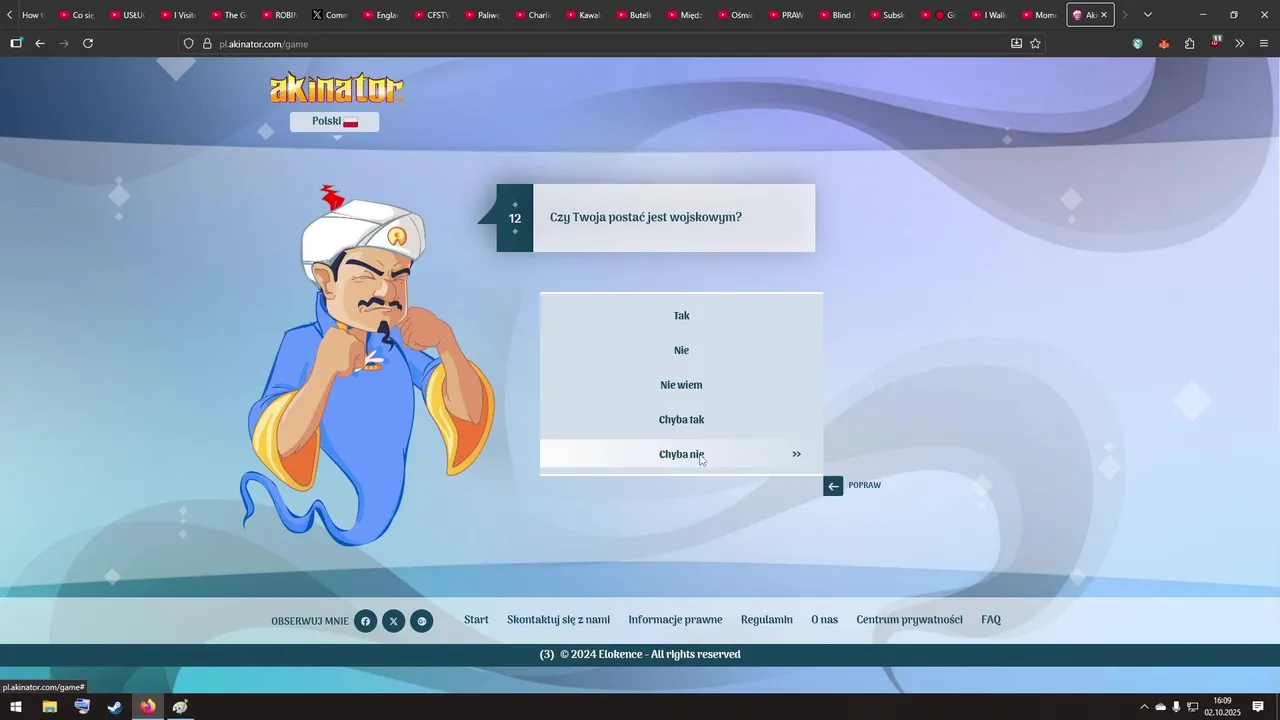This screenshot has height=720, width=1280.
Task: Answer 'Nie' to the question
Action: coord(681,351)
